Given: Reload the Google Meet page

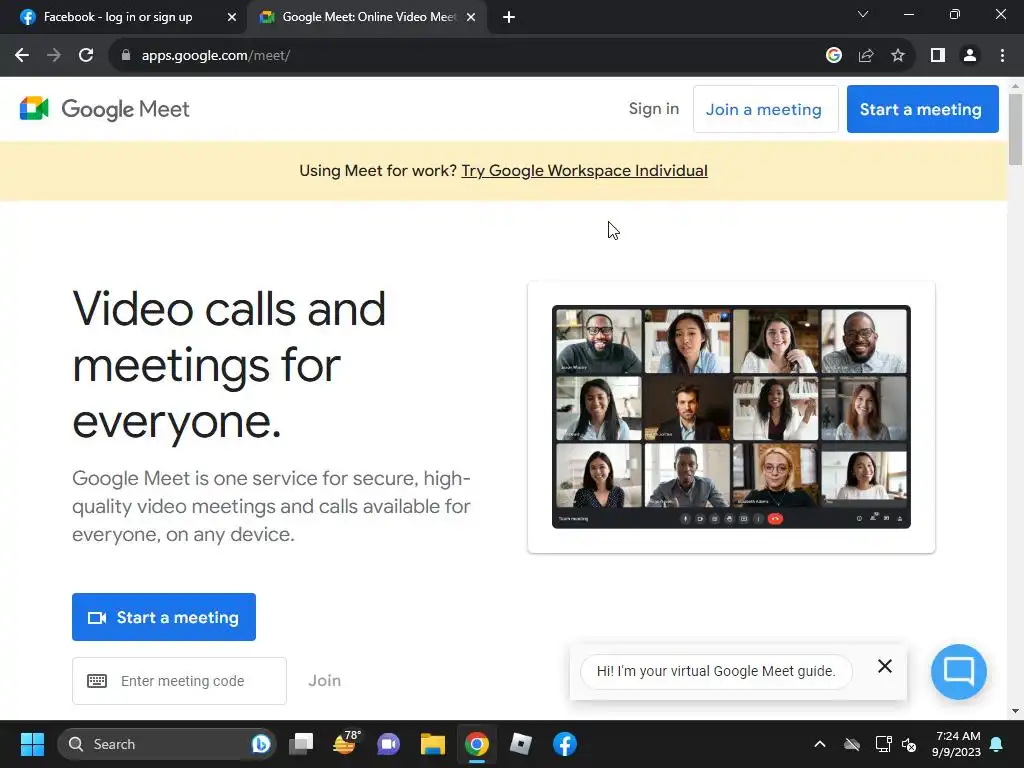Looking at the screenshot, I should click(x=86, y=56).
